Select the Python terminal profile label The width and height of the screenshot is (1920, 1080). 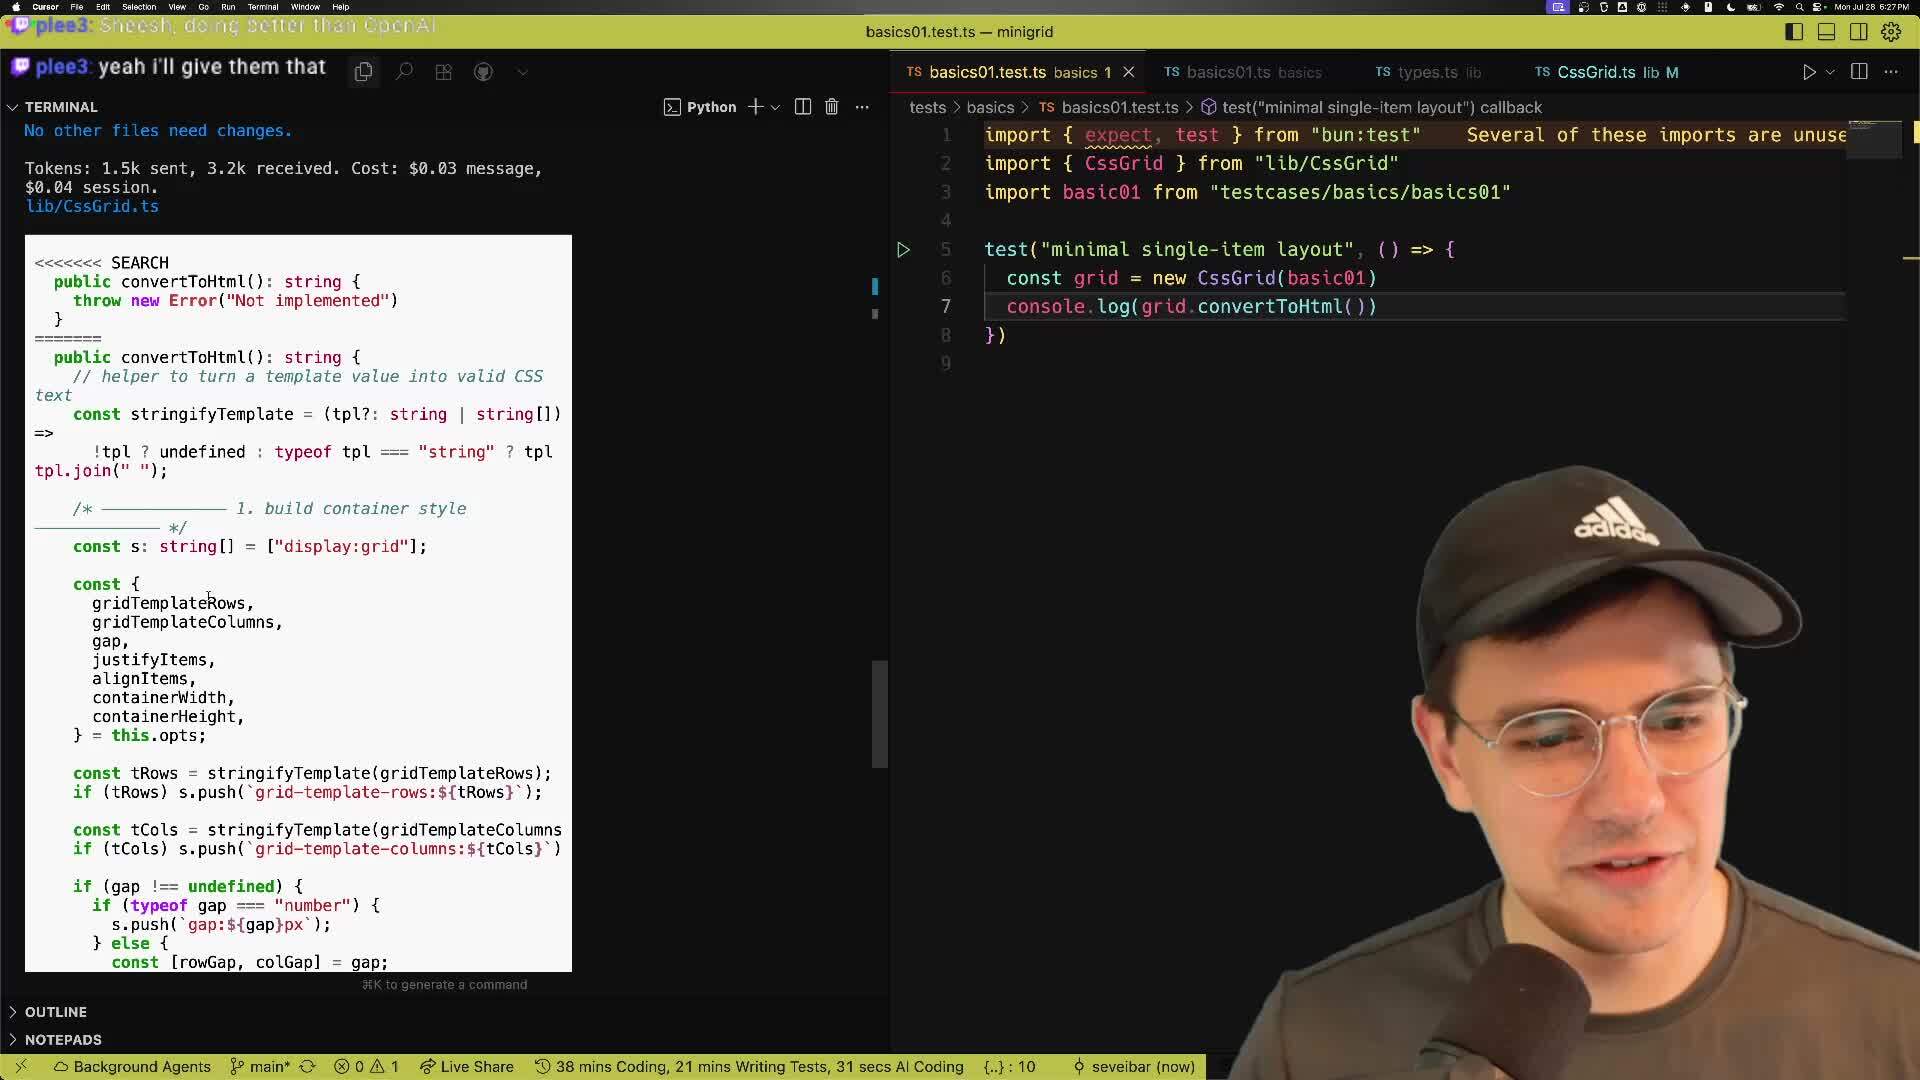click(x=700, y=107)
